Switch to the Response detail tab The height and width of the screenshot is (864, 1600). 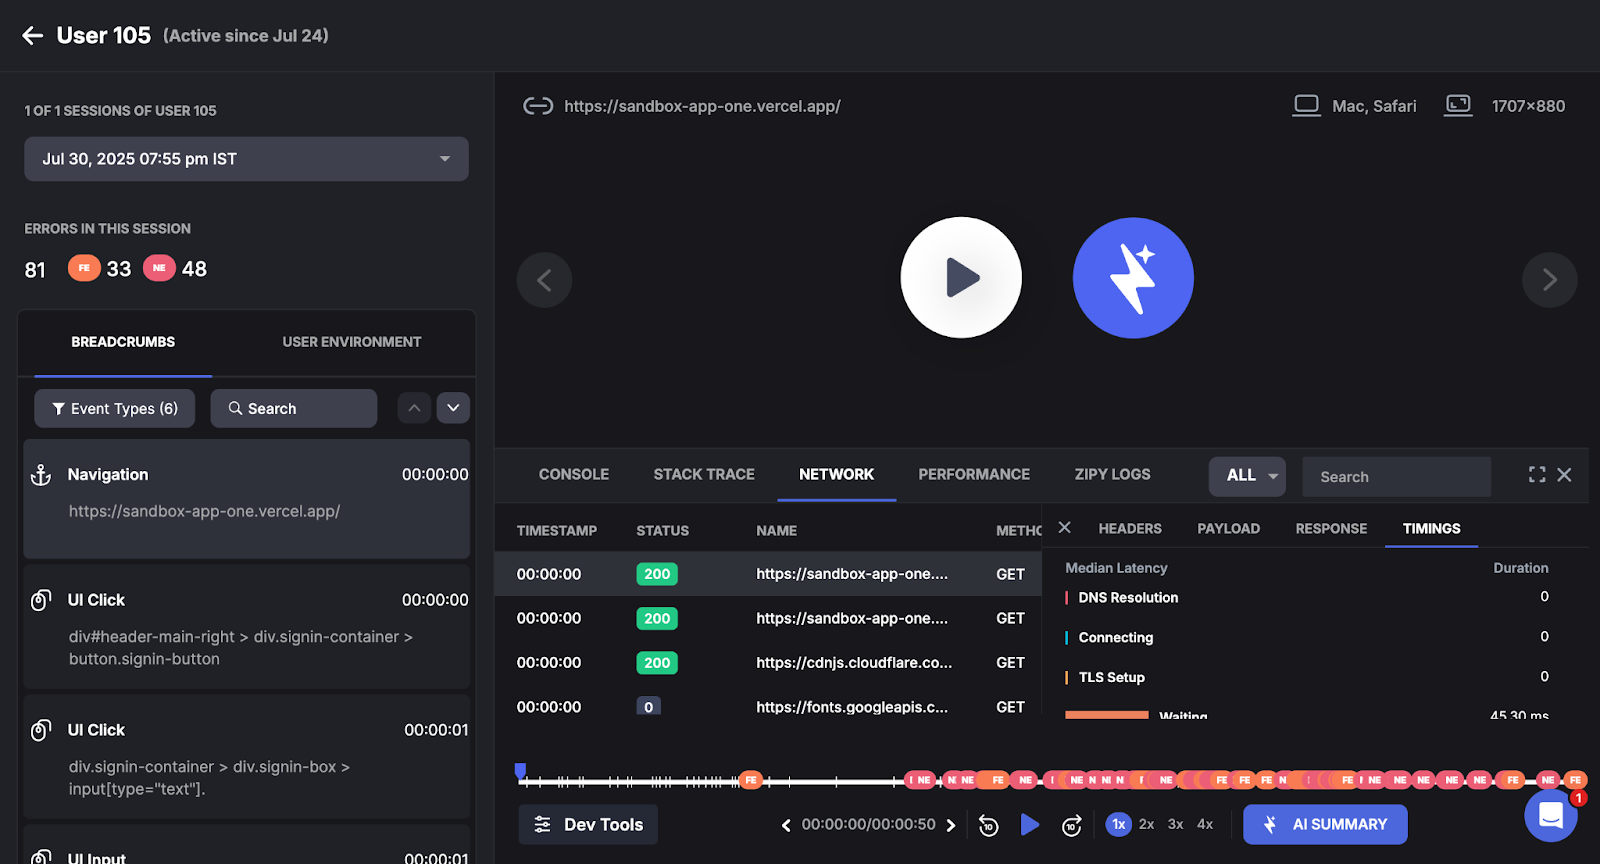[1331, 528]
